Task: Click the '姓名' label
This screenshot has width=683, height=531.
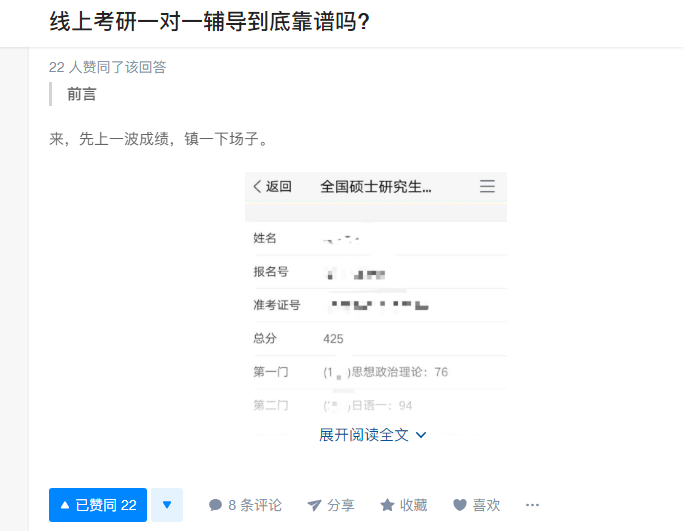Action: coord(265,238)
